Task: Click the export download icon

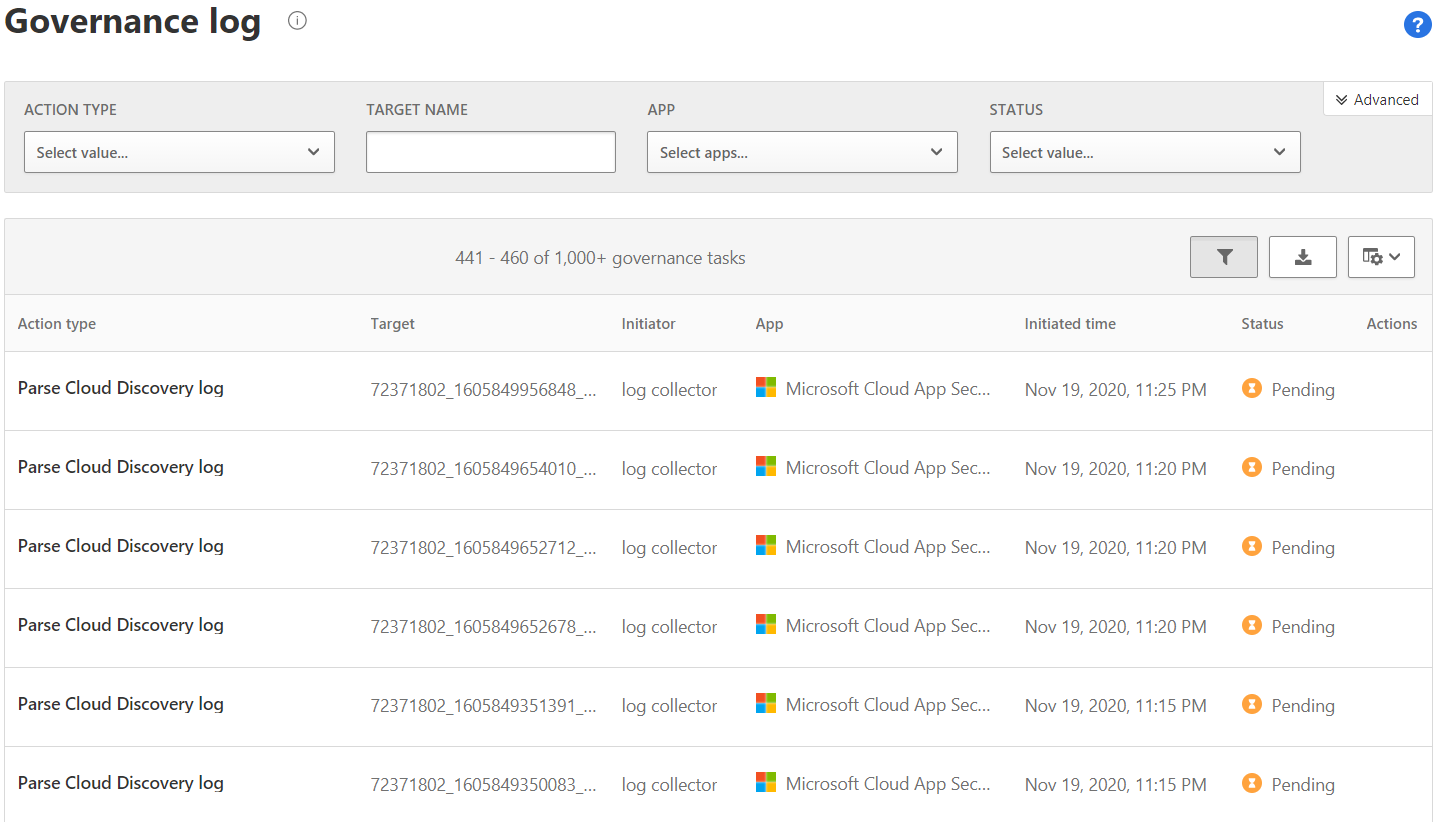Action: (x=1302, y=257)
